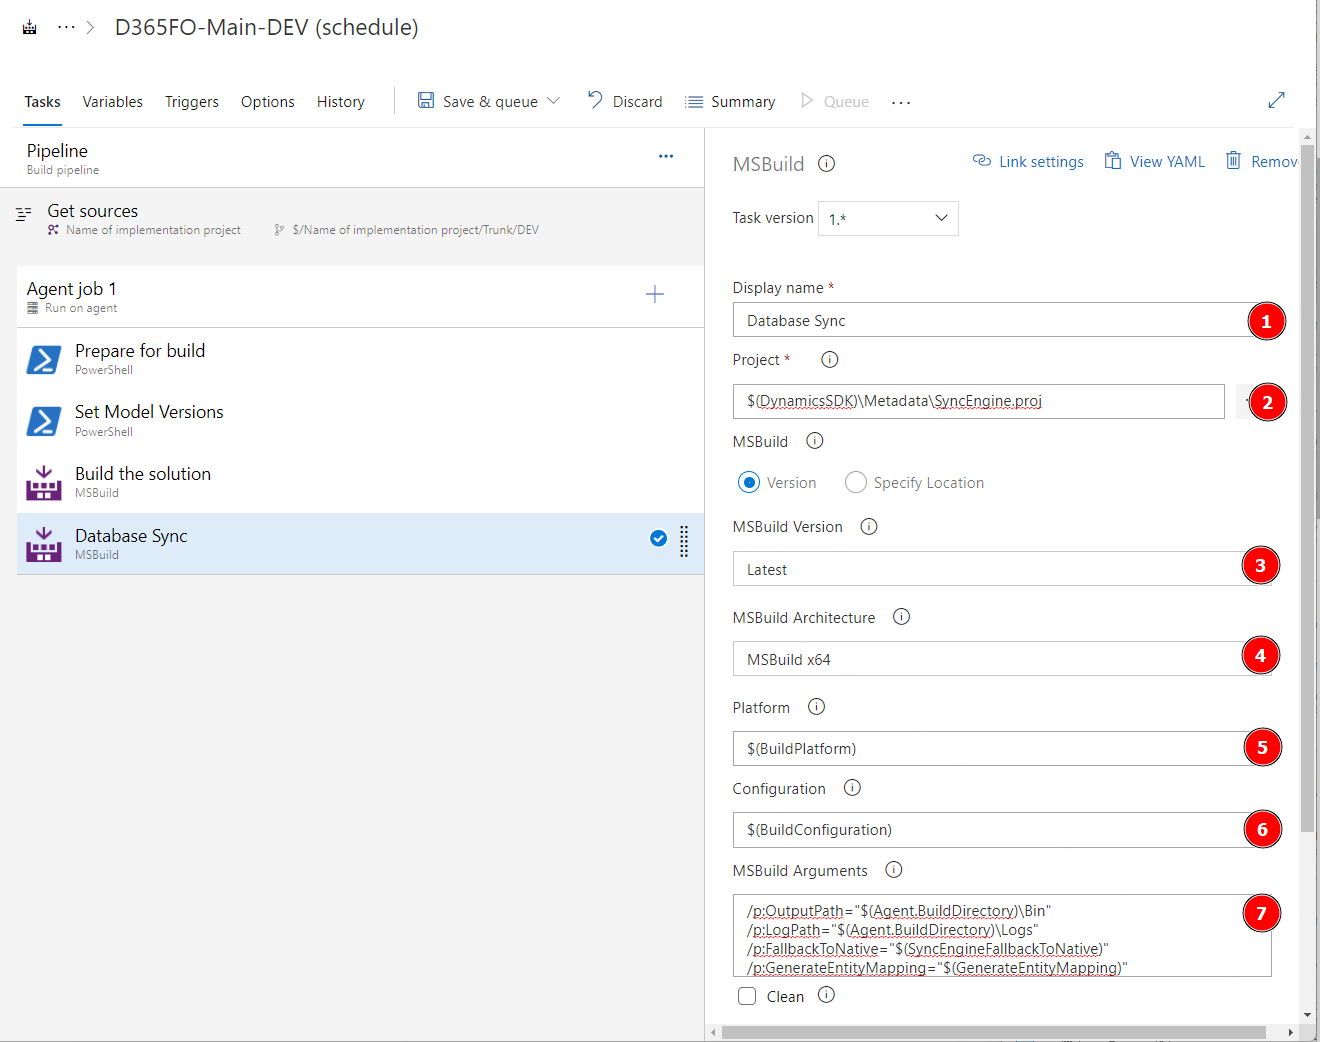Click the MSBuild icon on Build the solution
The width and height of the screenshot is (1320, 1042).
(x=44, y=482)
